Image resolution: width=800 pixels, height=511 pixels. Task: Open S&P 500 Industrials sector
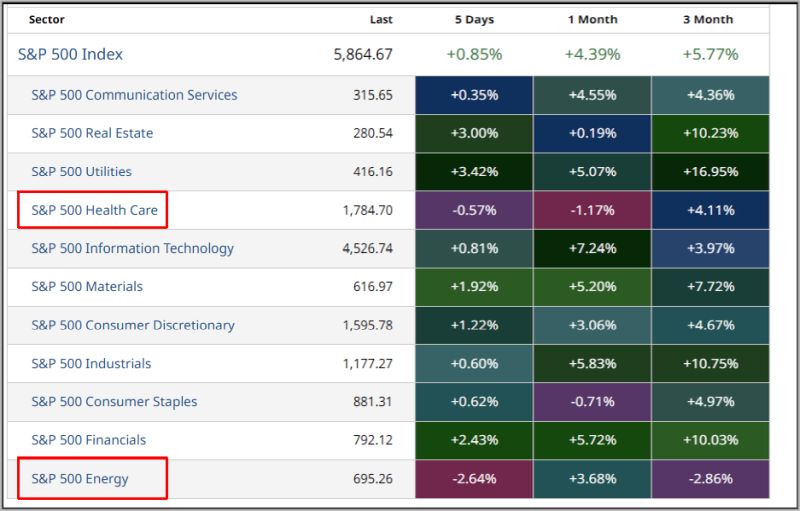tap(91, 363)
